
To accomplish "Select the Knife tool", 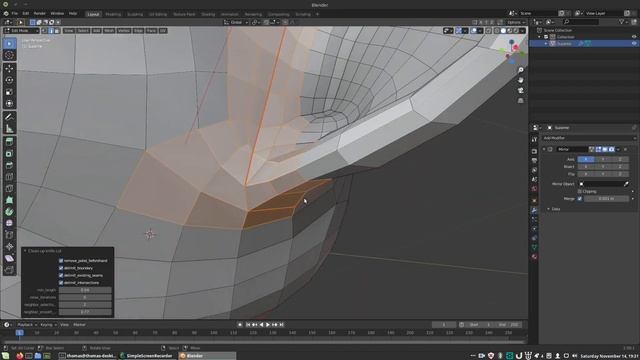I will point(9,189).
